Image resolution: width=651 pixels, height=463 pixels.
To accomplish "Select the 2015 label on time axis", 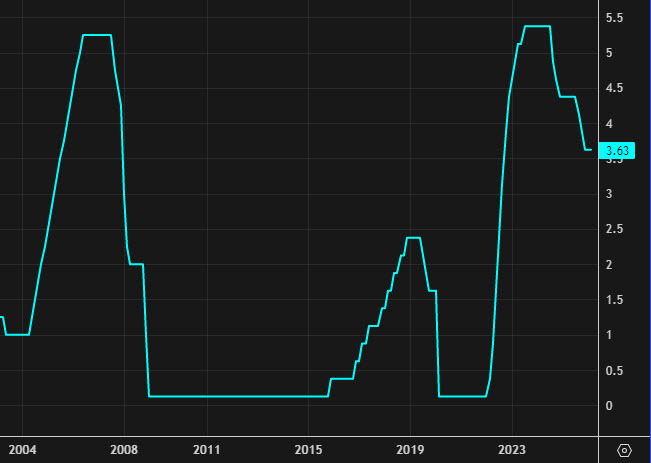I will tap(309, 450).
